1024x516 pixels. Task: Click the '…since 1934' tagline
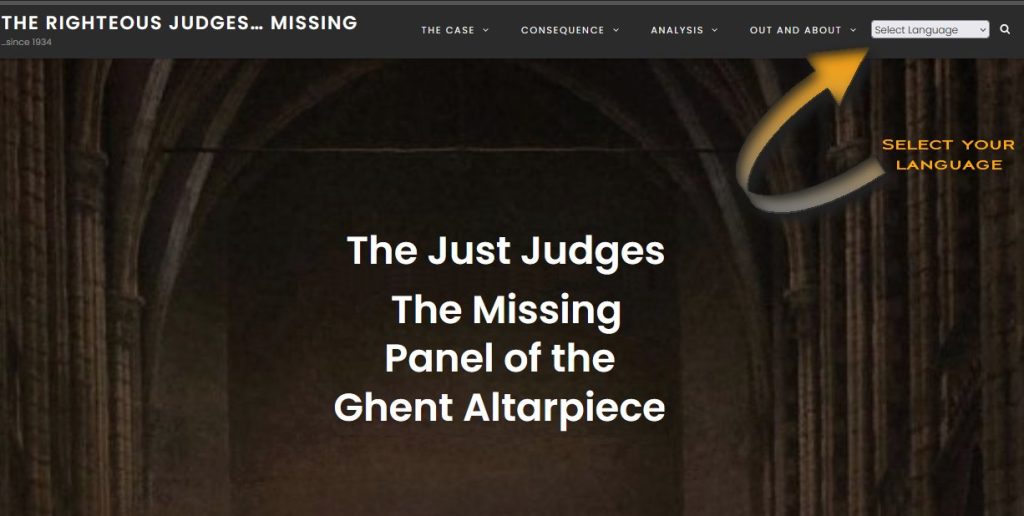[27, 42]
